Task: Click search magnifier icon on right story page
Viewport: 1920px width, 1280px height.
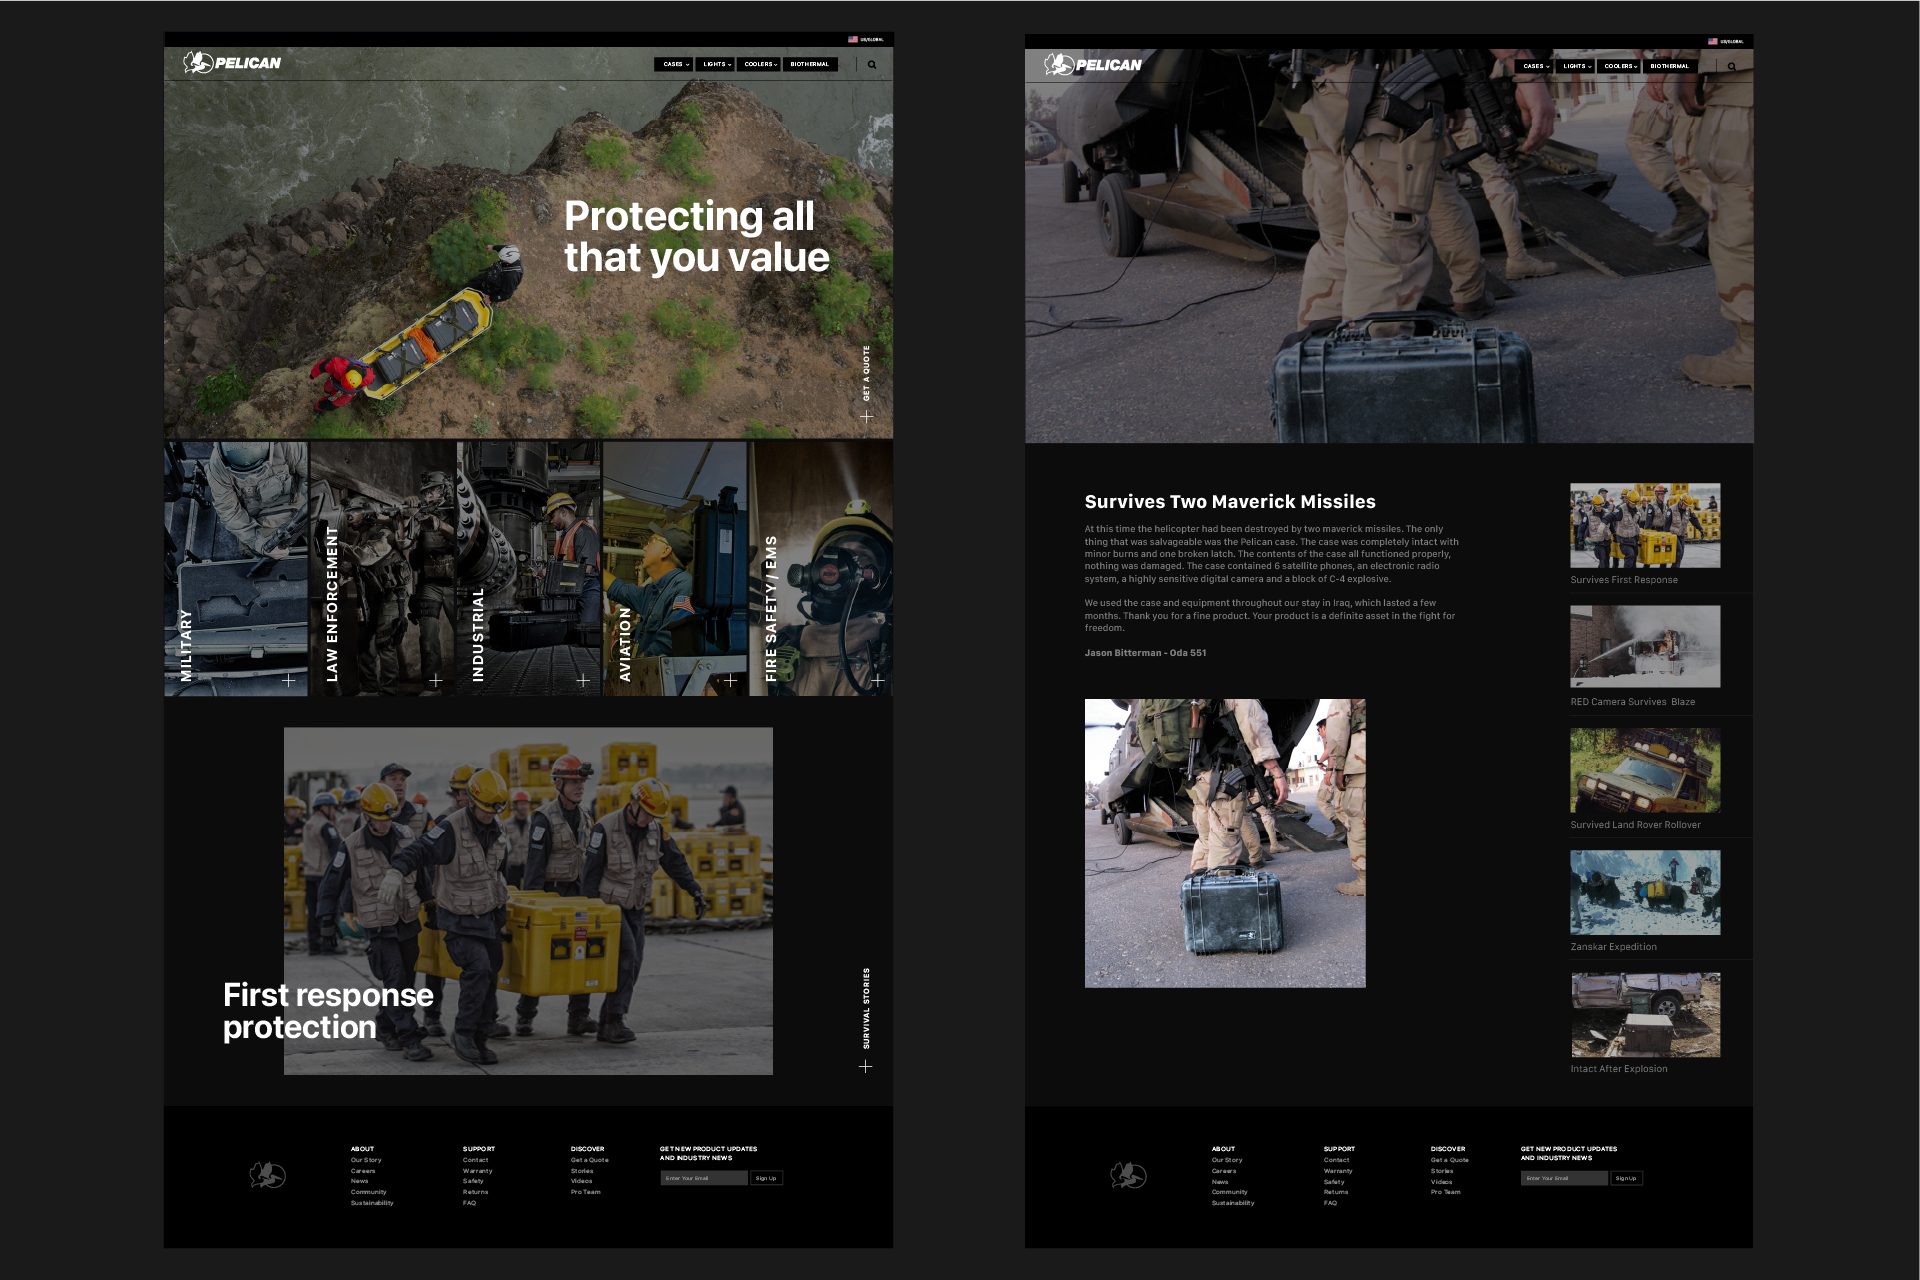Action: [x=1732, y=67]
